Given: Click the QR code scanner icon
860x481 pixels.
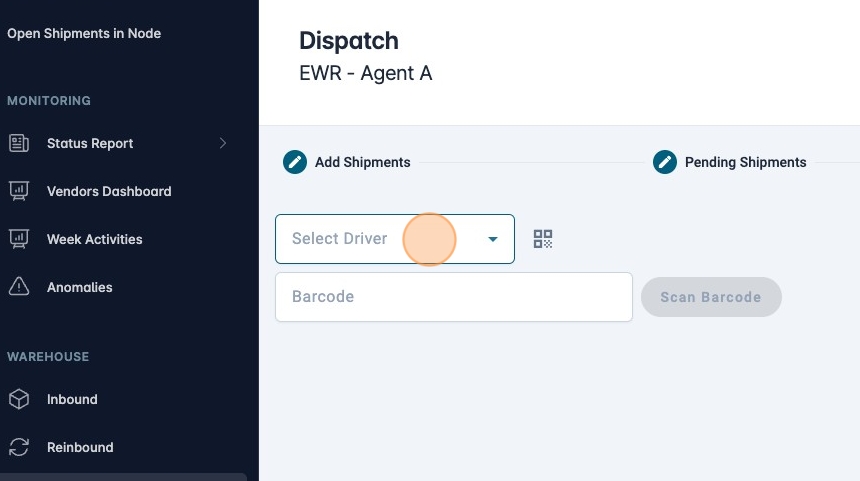Looking at the screenshot, I should click(x=543, y=239).
